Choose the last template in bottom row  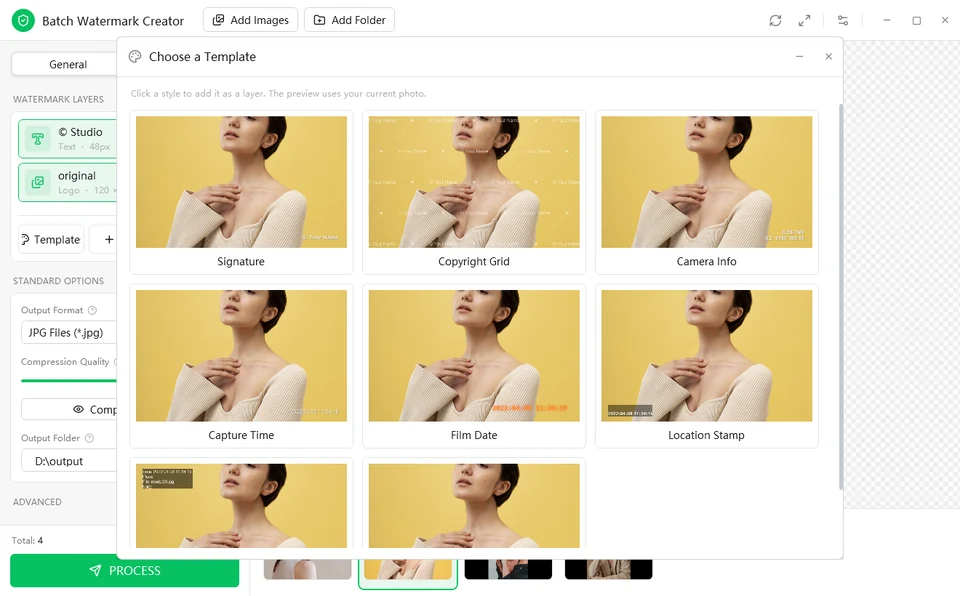point(474,505)
